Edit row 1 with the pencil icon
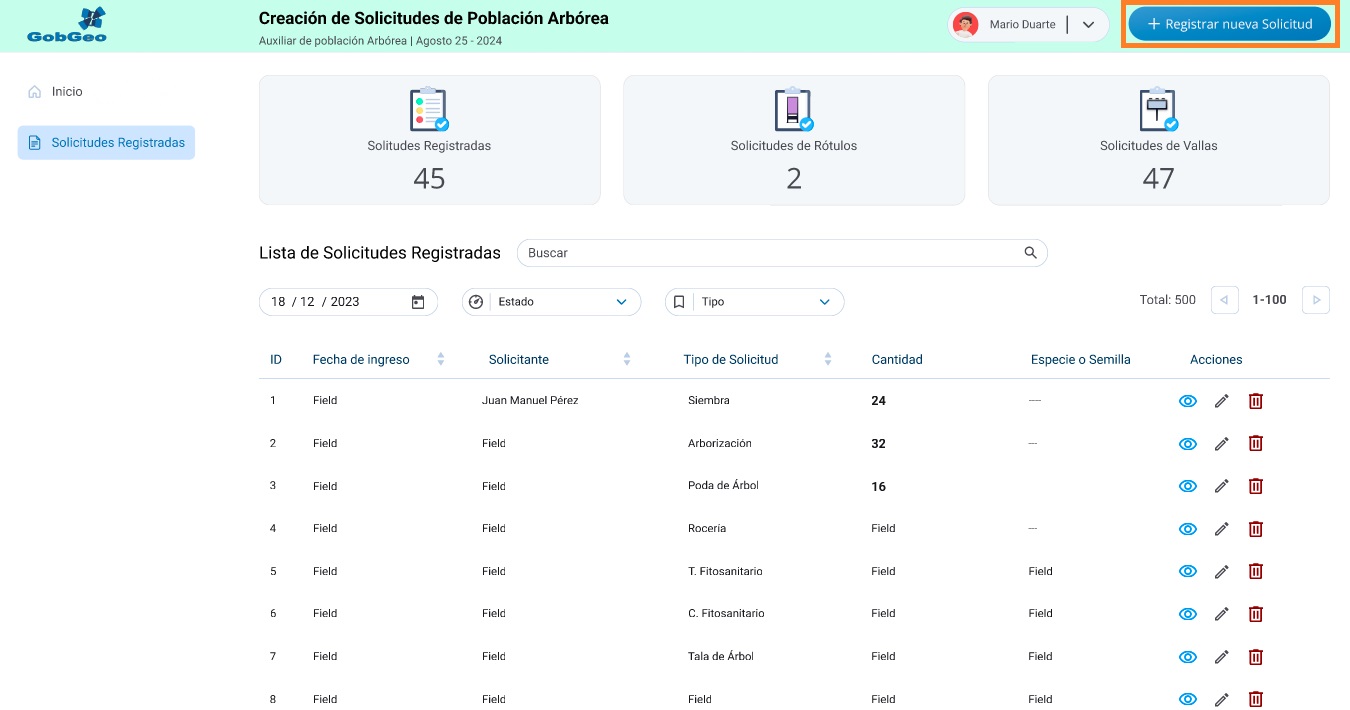Screen dimensions: 1350x710 1221,401
